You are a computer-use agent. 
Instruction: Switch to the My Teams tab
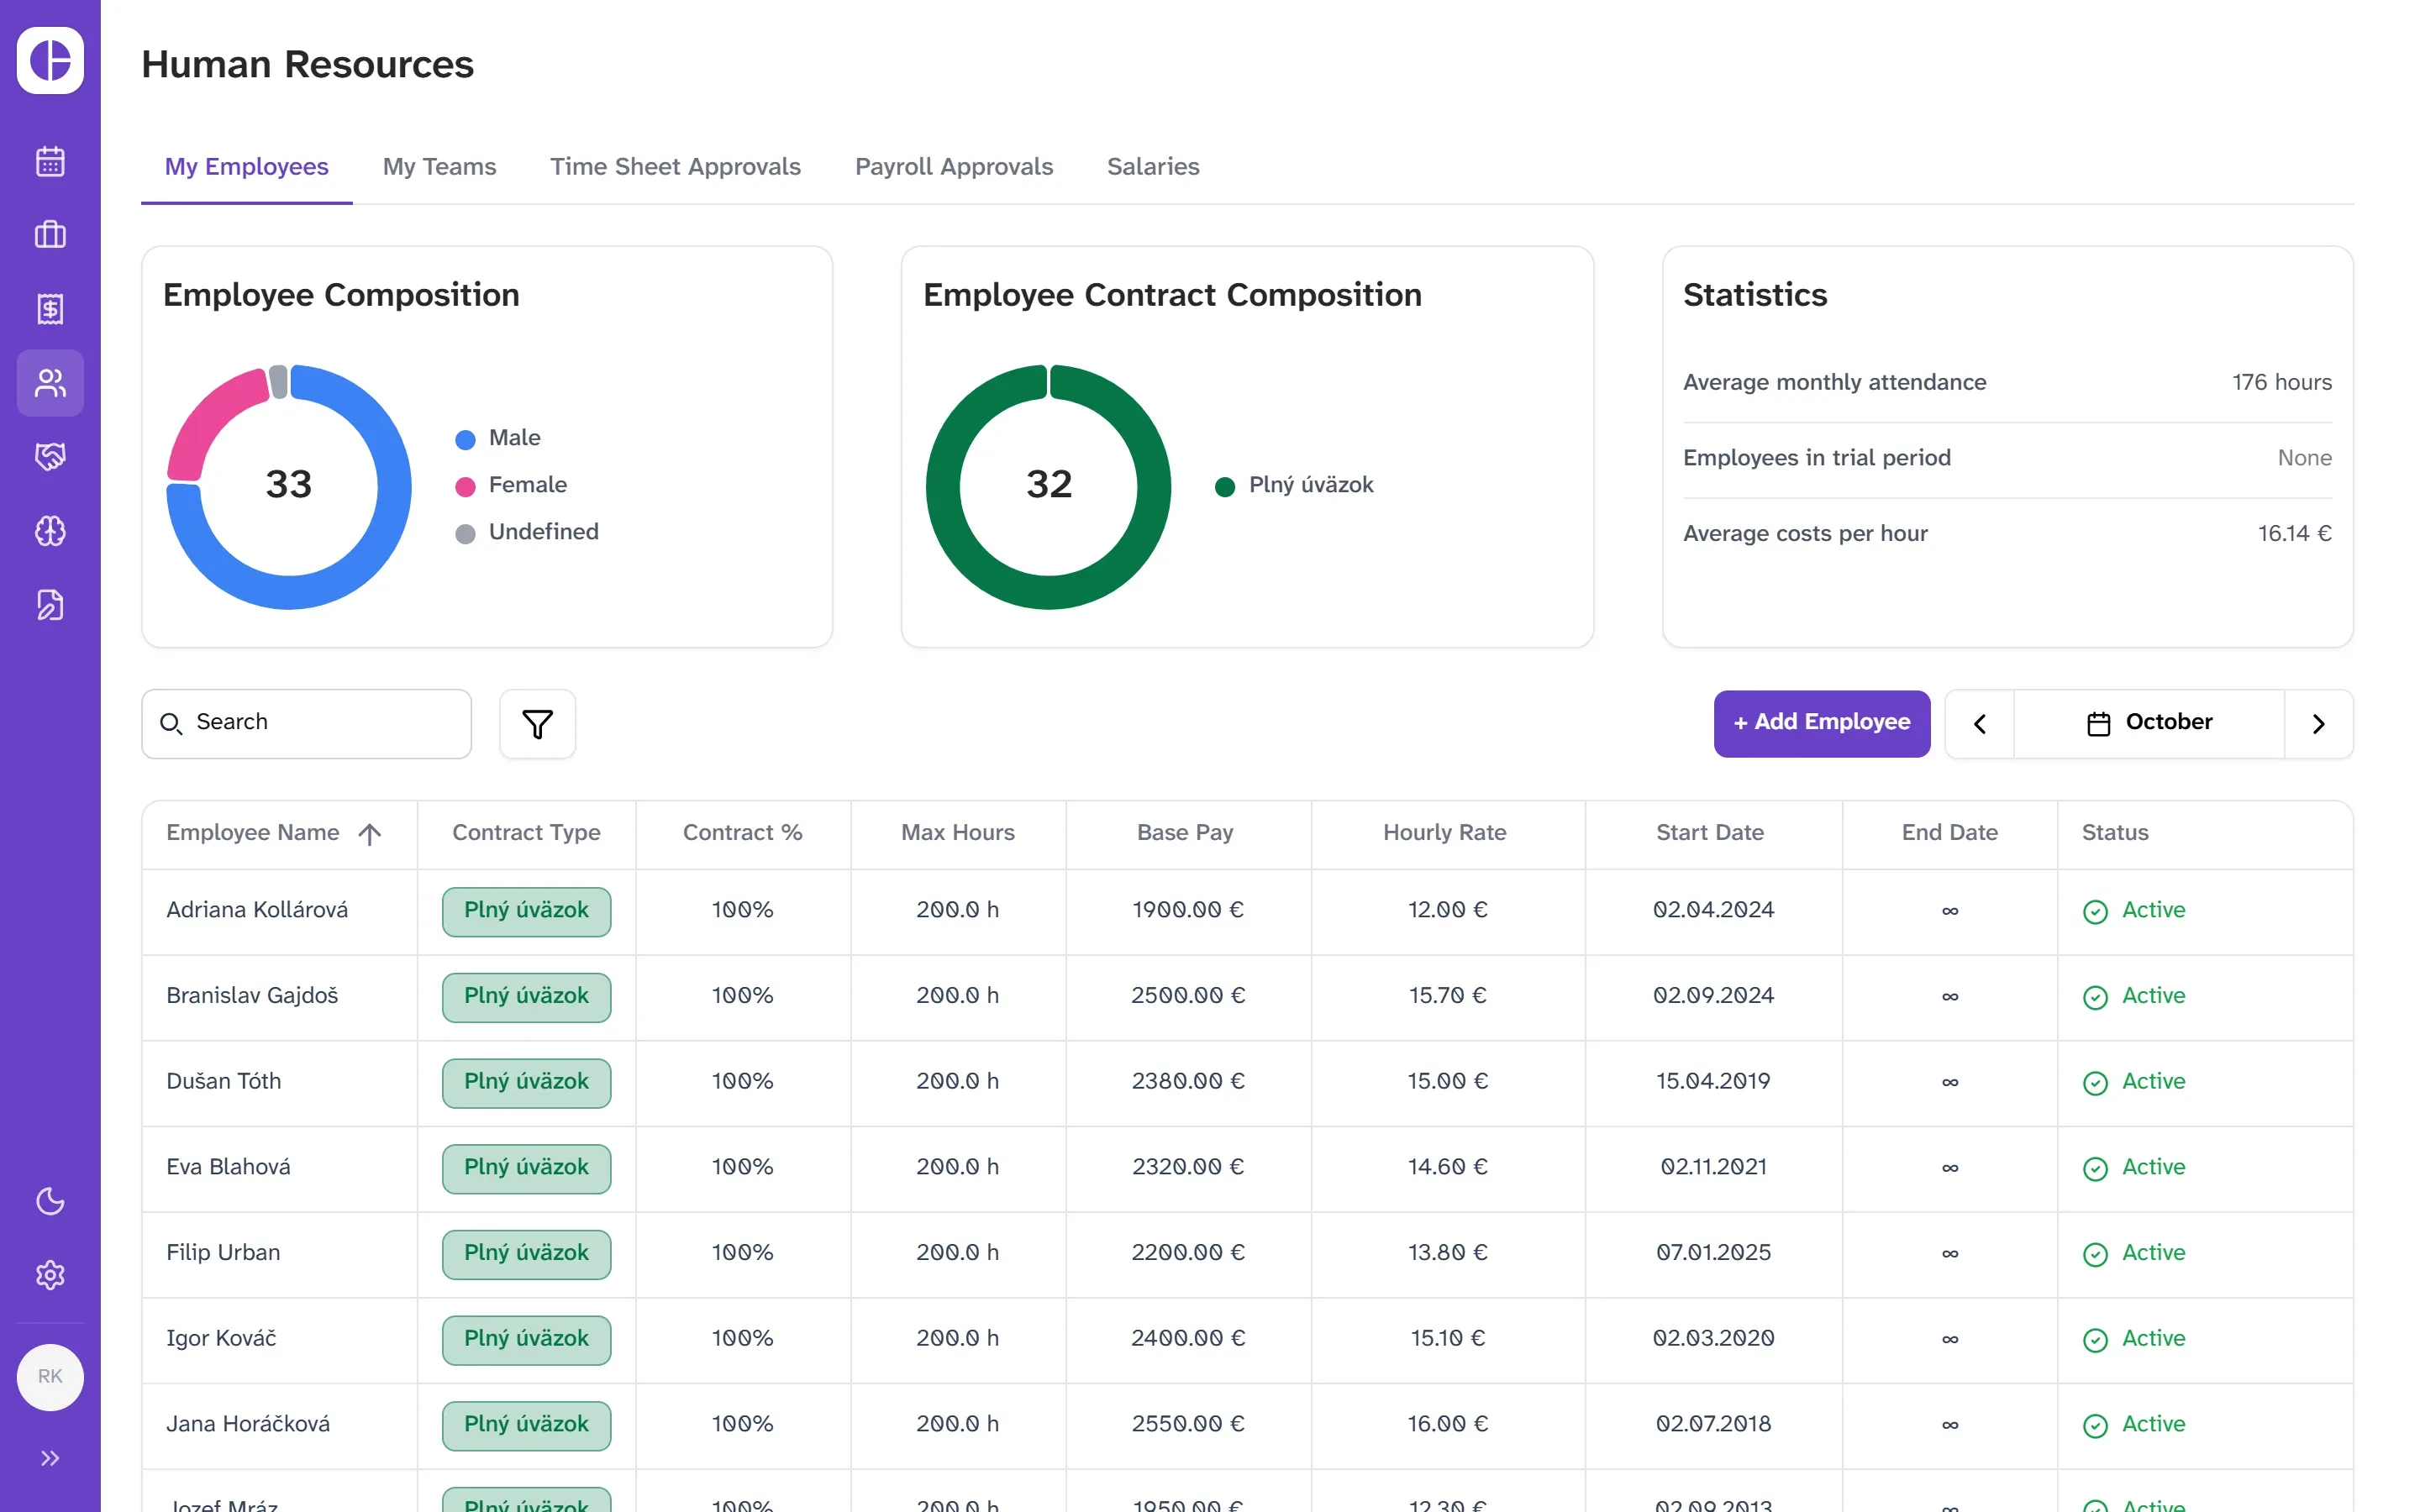(439, 167)
